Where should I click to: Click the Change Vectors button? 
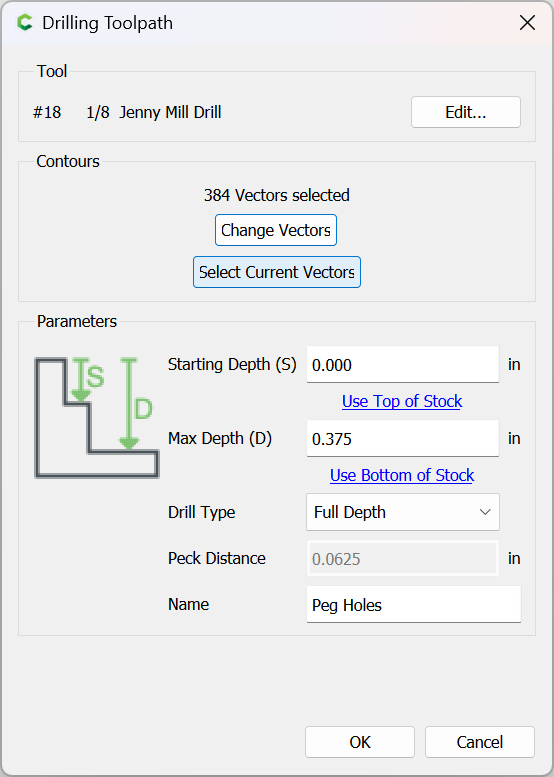(x=276, y=230)
